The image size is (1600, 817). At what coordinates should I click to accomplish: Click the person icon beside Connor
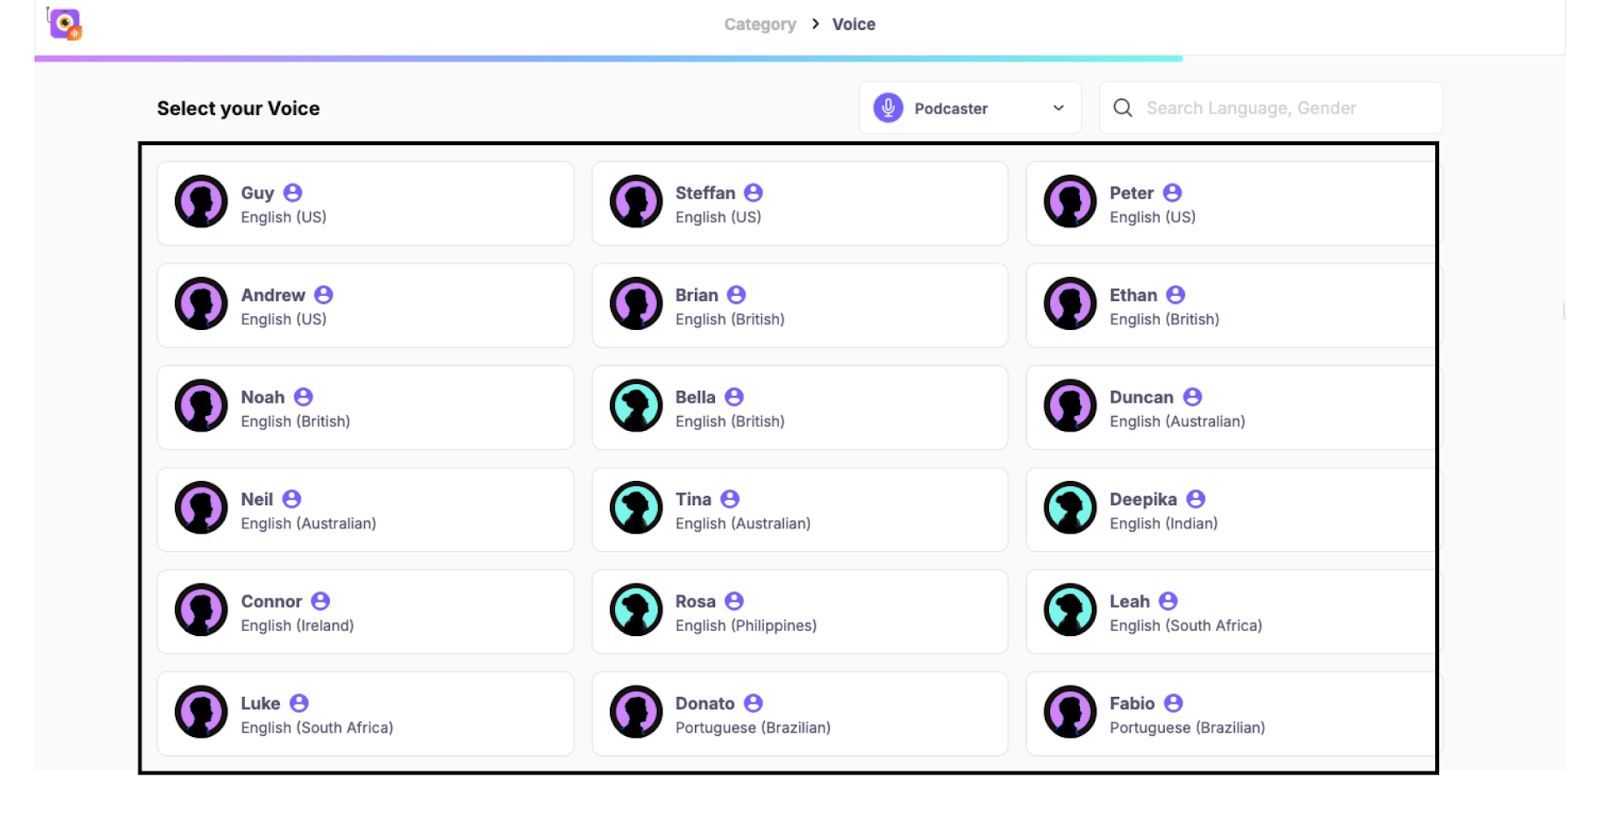[321, 601]
